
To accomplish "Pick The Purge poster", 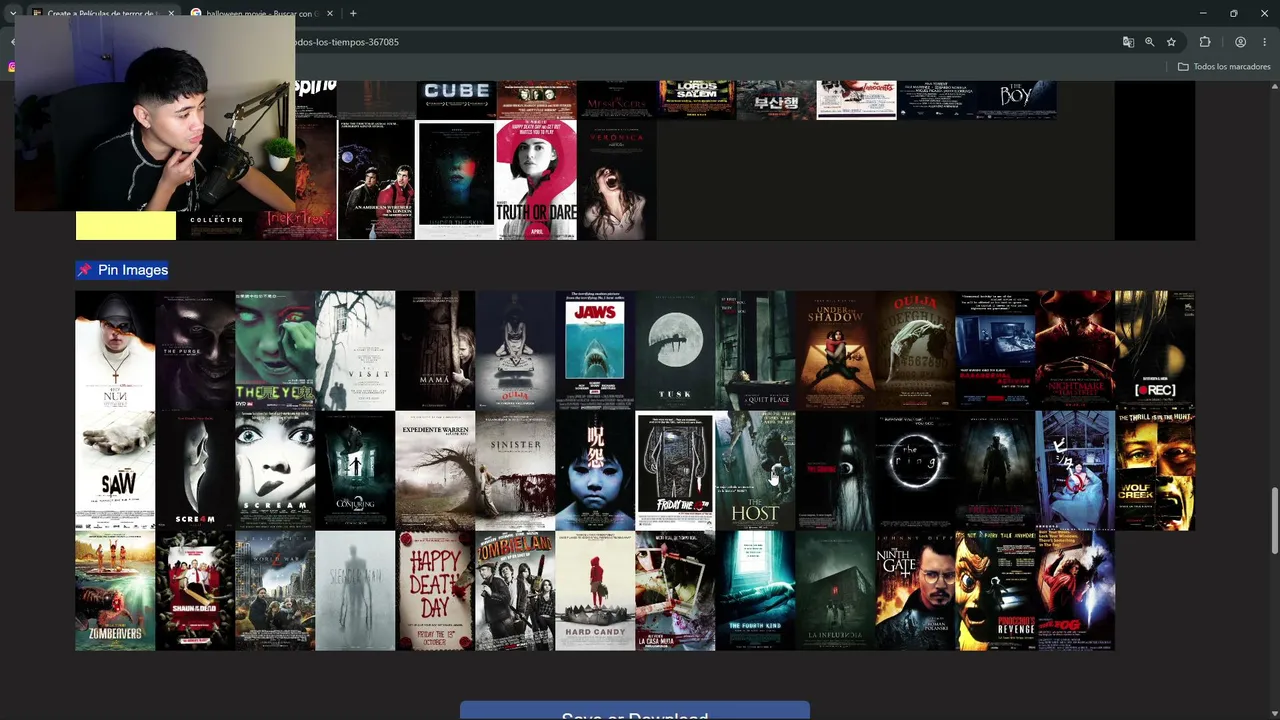I will tap(195, 350).
